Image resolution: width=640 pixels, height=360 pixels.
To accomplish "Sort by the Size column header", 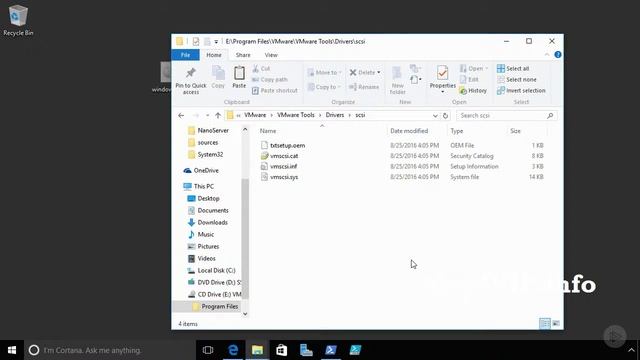I will (516, 131).
